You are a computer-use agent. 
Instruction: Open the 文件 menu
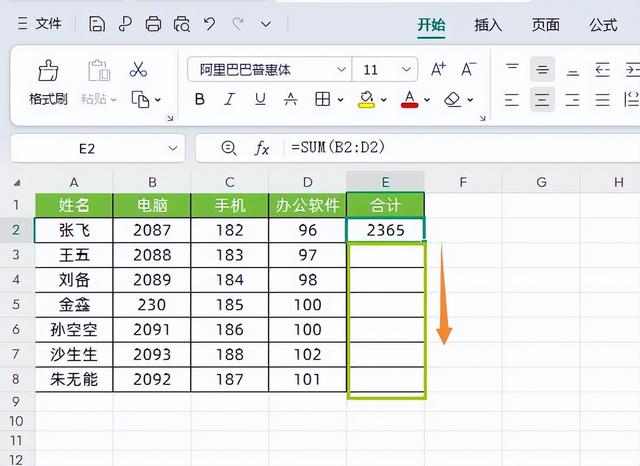40,24
